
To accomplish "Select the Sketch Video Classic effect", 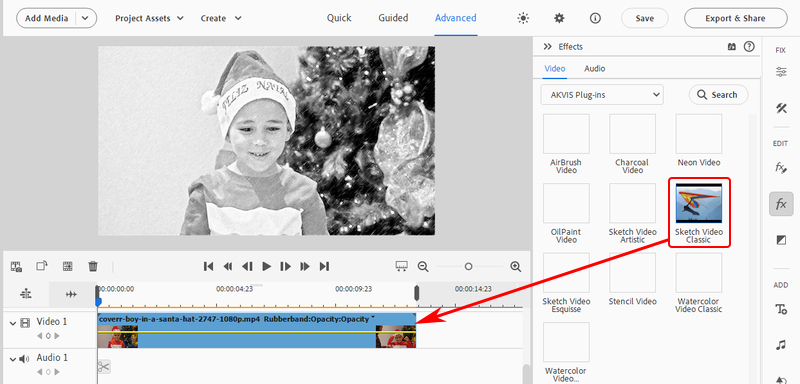I will [x=699, y=203].
